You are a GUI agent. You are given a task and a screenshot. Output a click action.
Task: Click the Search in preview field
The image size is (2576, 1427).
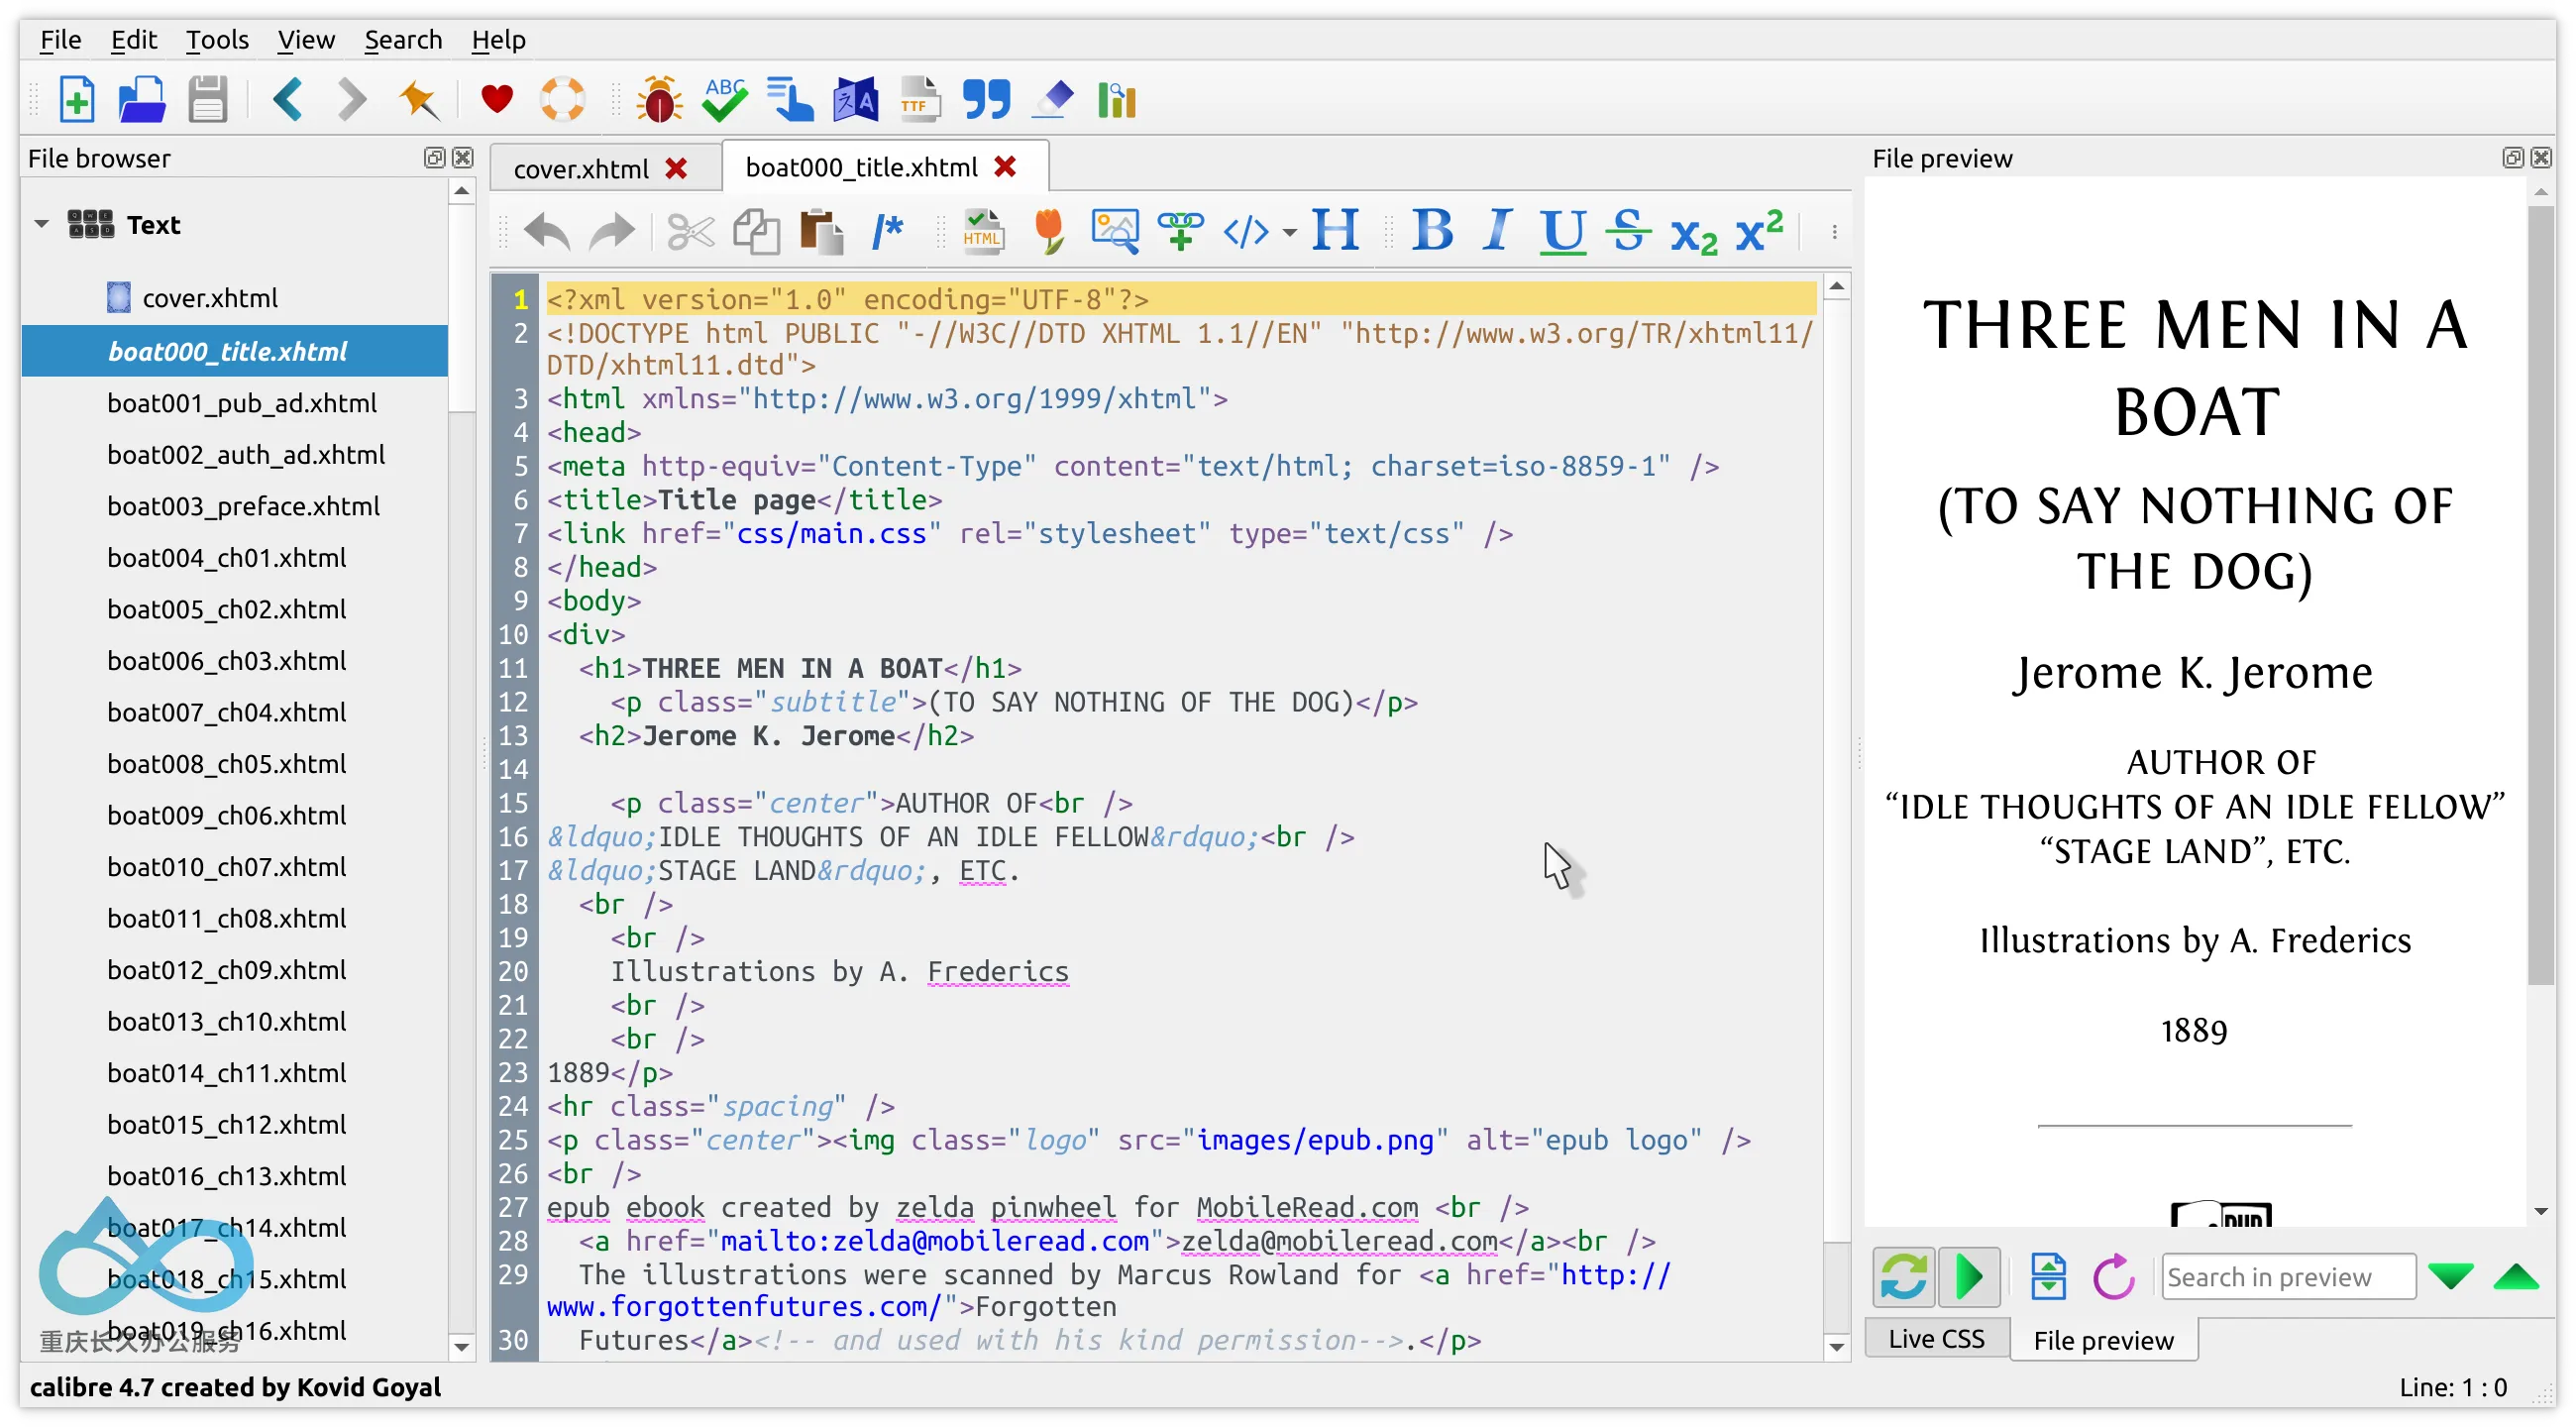2288,1277
